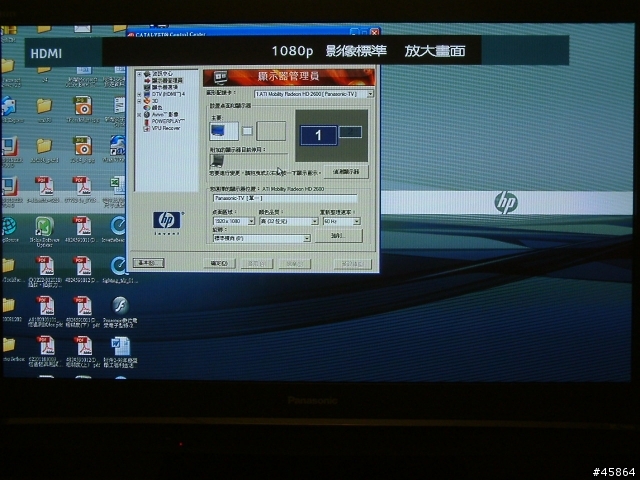
Task: Open VPU Recover tree item
Action: [165, 128]
